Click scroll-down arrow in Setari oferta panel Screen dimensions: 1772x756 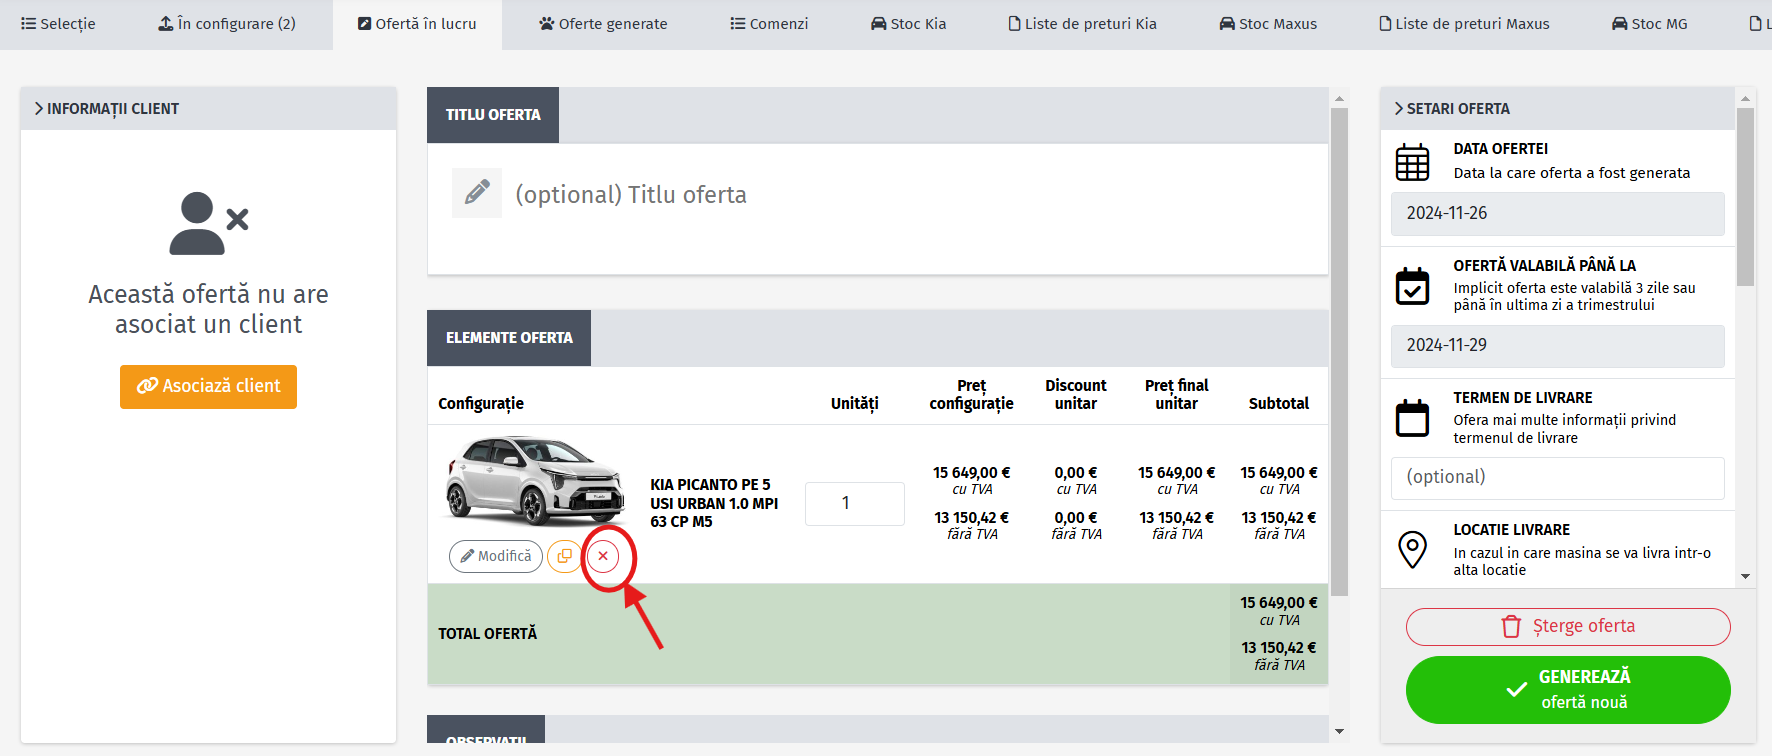(x=1745, y=577)
